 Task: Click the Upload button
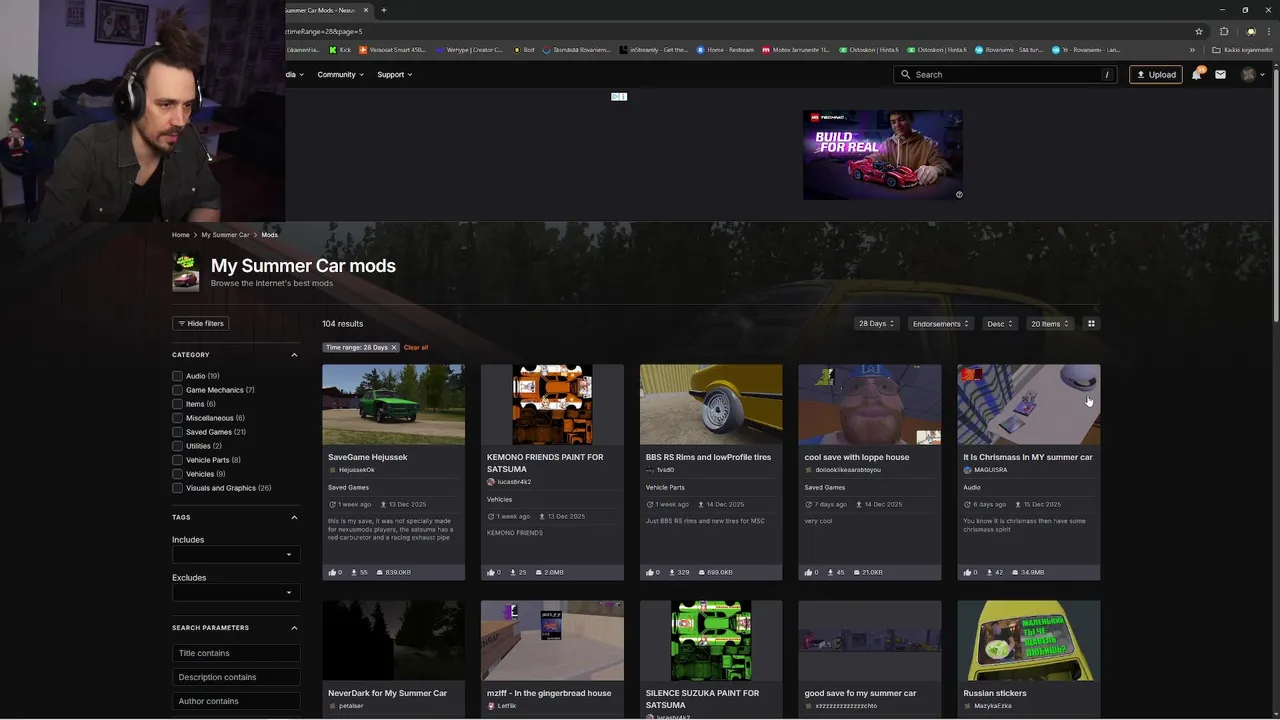point(1156,74)
